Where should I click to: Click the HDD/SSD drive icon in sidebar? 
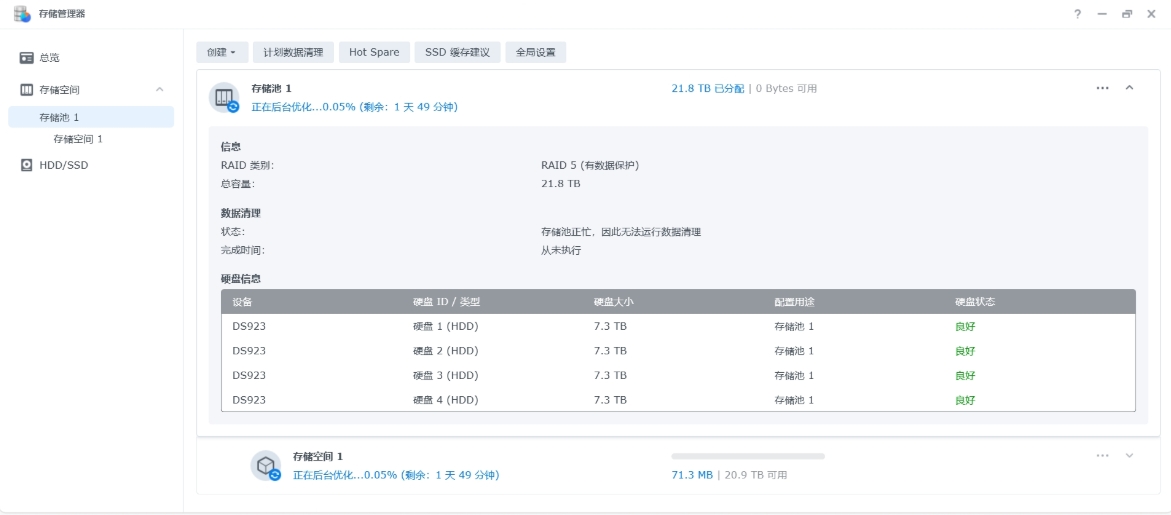27,165
